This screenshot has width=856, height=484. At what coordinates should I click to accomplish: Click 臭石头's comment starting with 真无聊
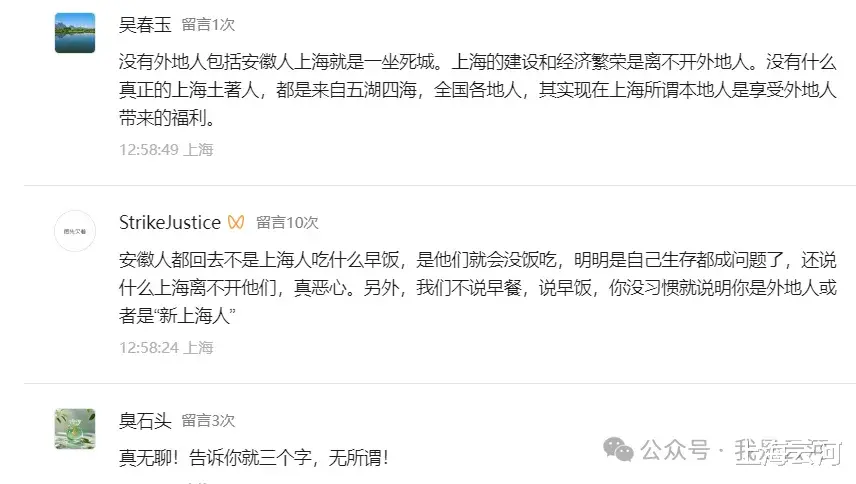pos(253,458)
